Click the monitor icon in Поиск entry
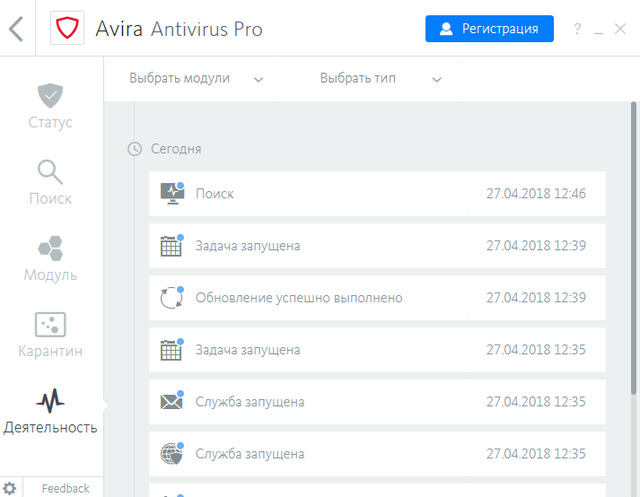640x497 pixels. coord(172,193)
